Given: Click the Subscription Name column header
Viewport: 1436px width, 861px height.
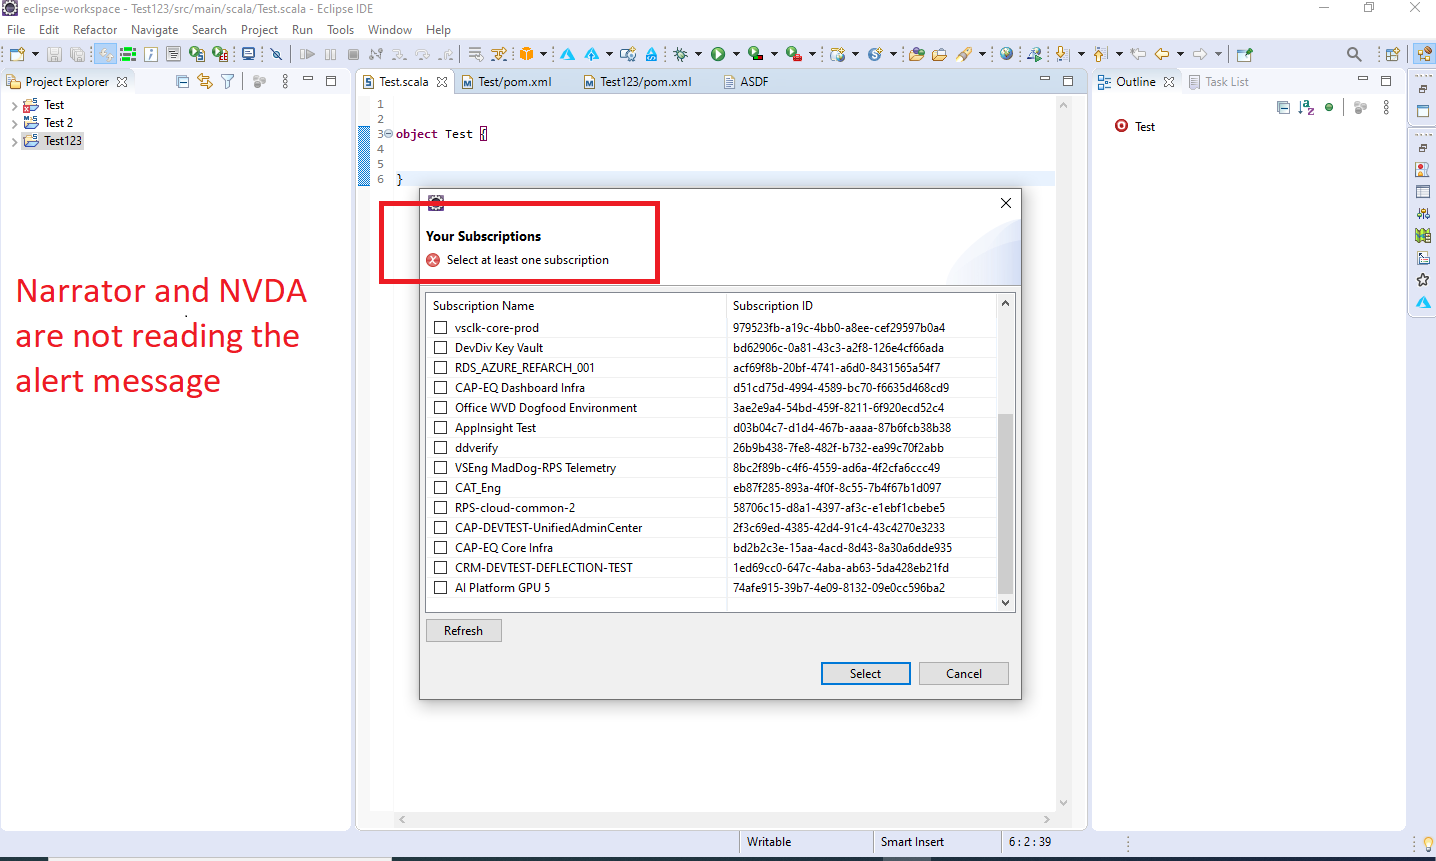Looking at the screenshot, I should coord(576,306).
